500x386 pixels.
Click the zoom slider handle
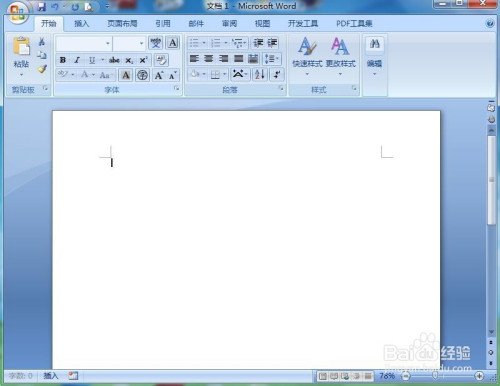pyautogui.click(x=435, y=376)
